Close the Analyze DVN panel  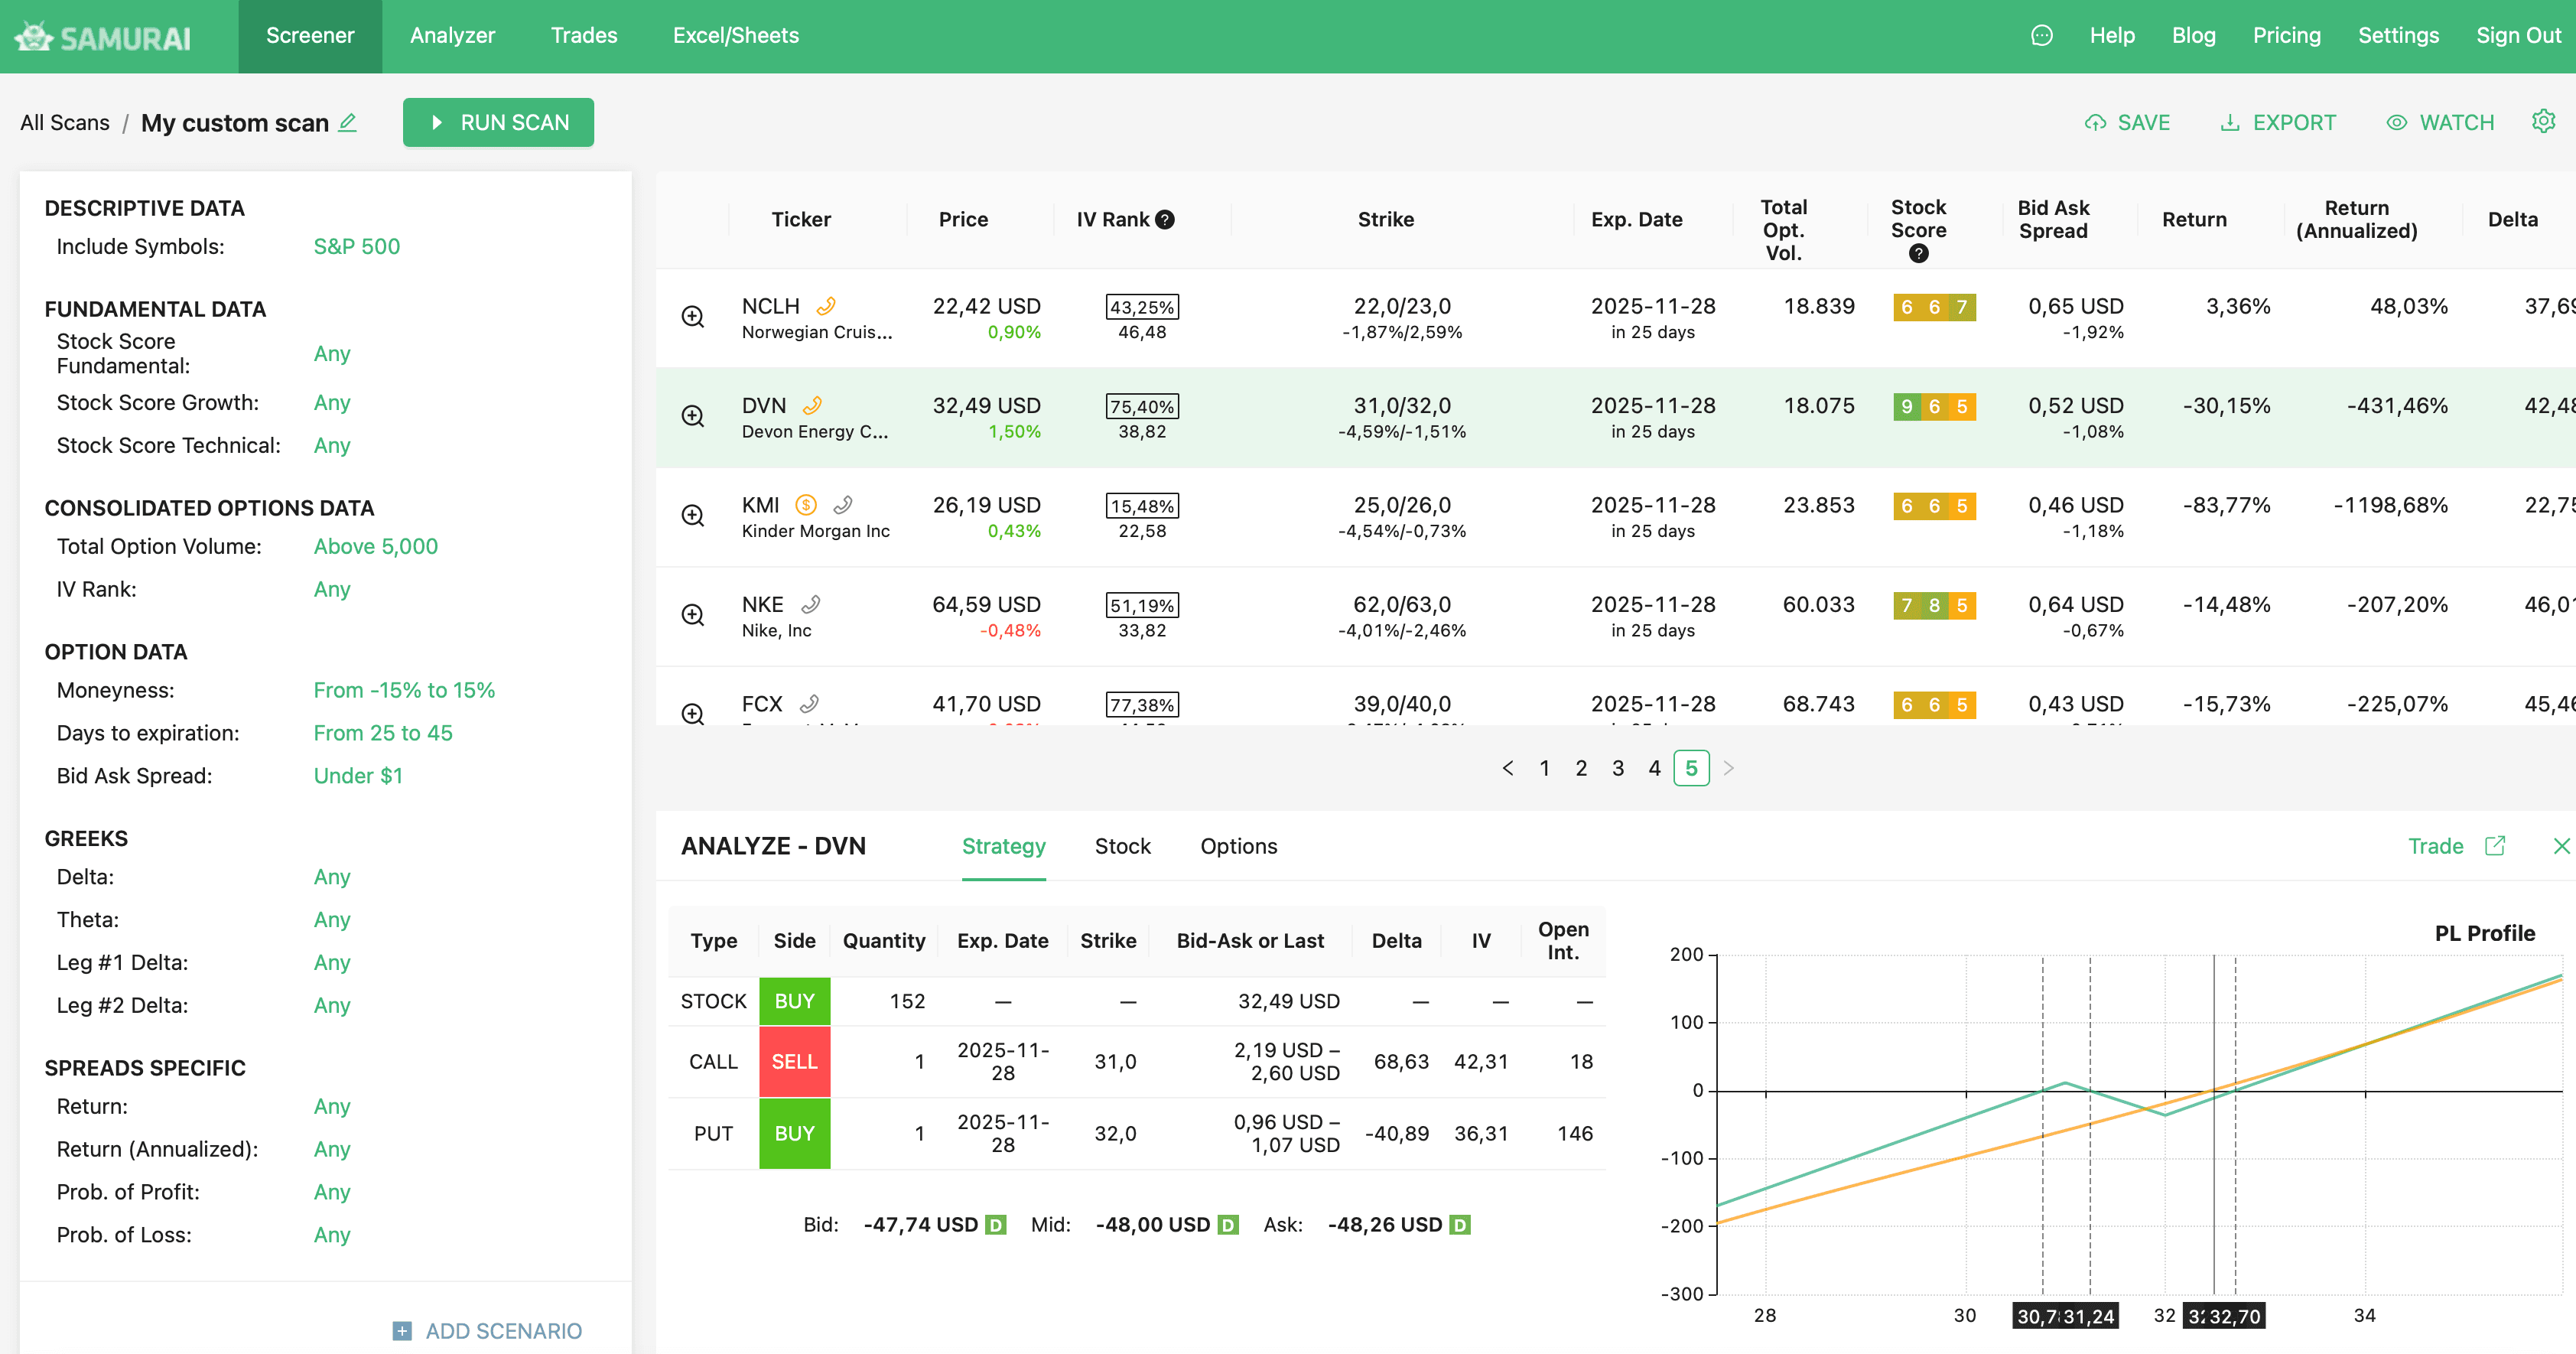click(2561, 846)
